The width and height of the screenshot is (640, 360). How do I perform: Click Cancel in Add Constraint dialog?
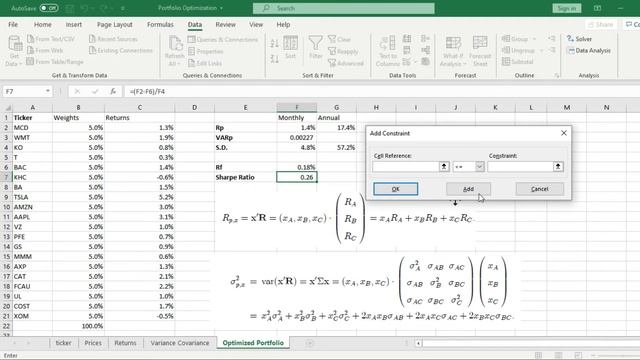coord(540,189)
